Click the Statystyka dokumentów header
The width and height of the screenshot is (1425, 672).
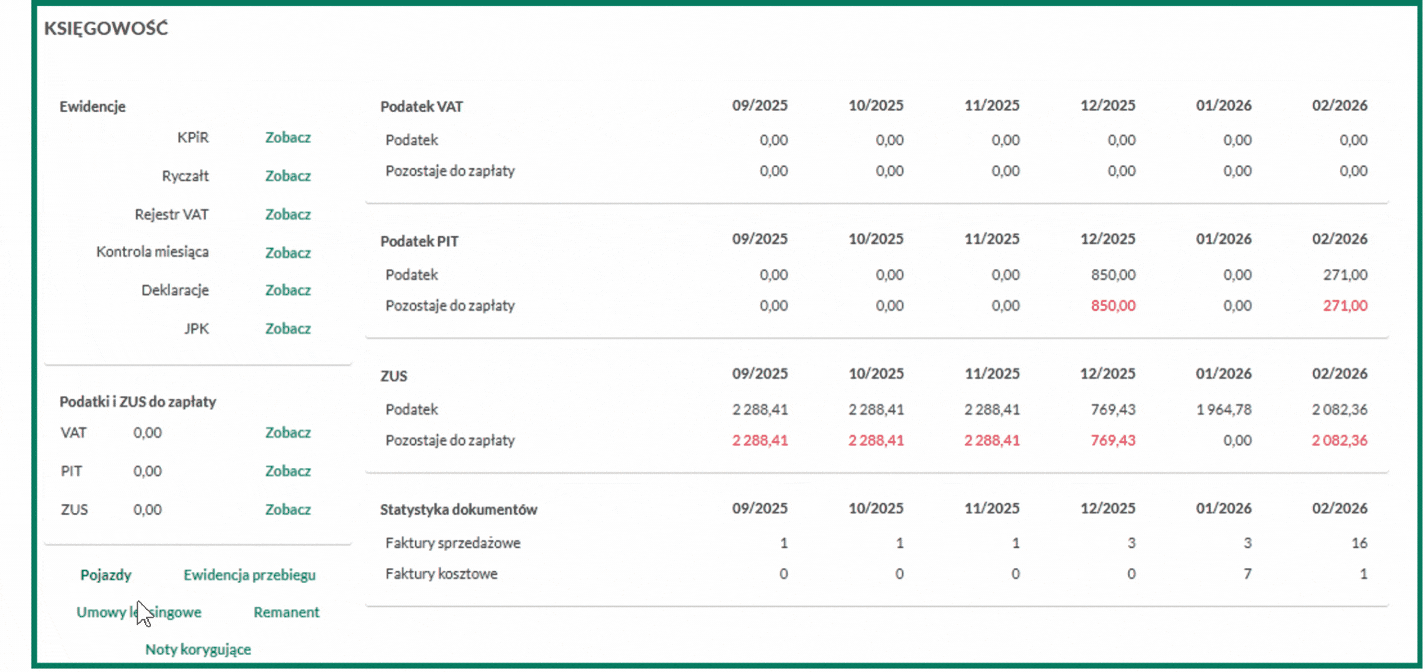[x=459, y=510]
